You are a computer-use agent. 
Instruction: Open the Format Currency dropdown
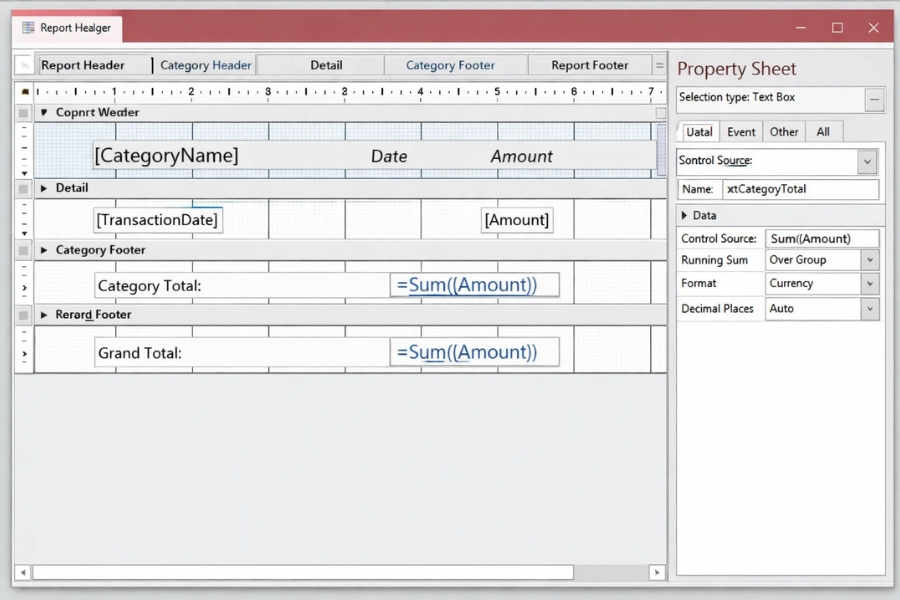point(869,284)
